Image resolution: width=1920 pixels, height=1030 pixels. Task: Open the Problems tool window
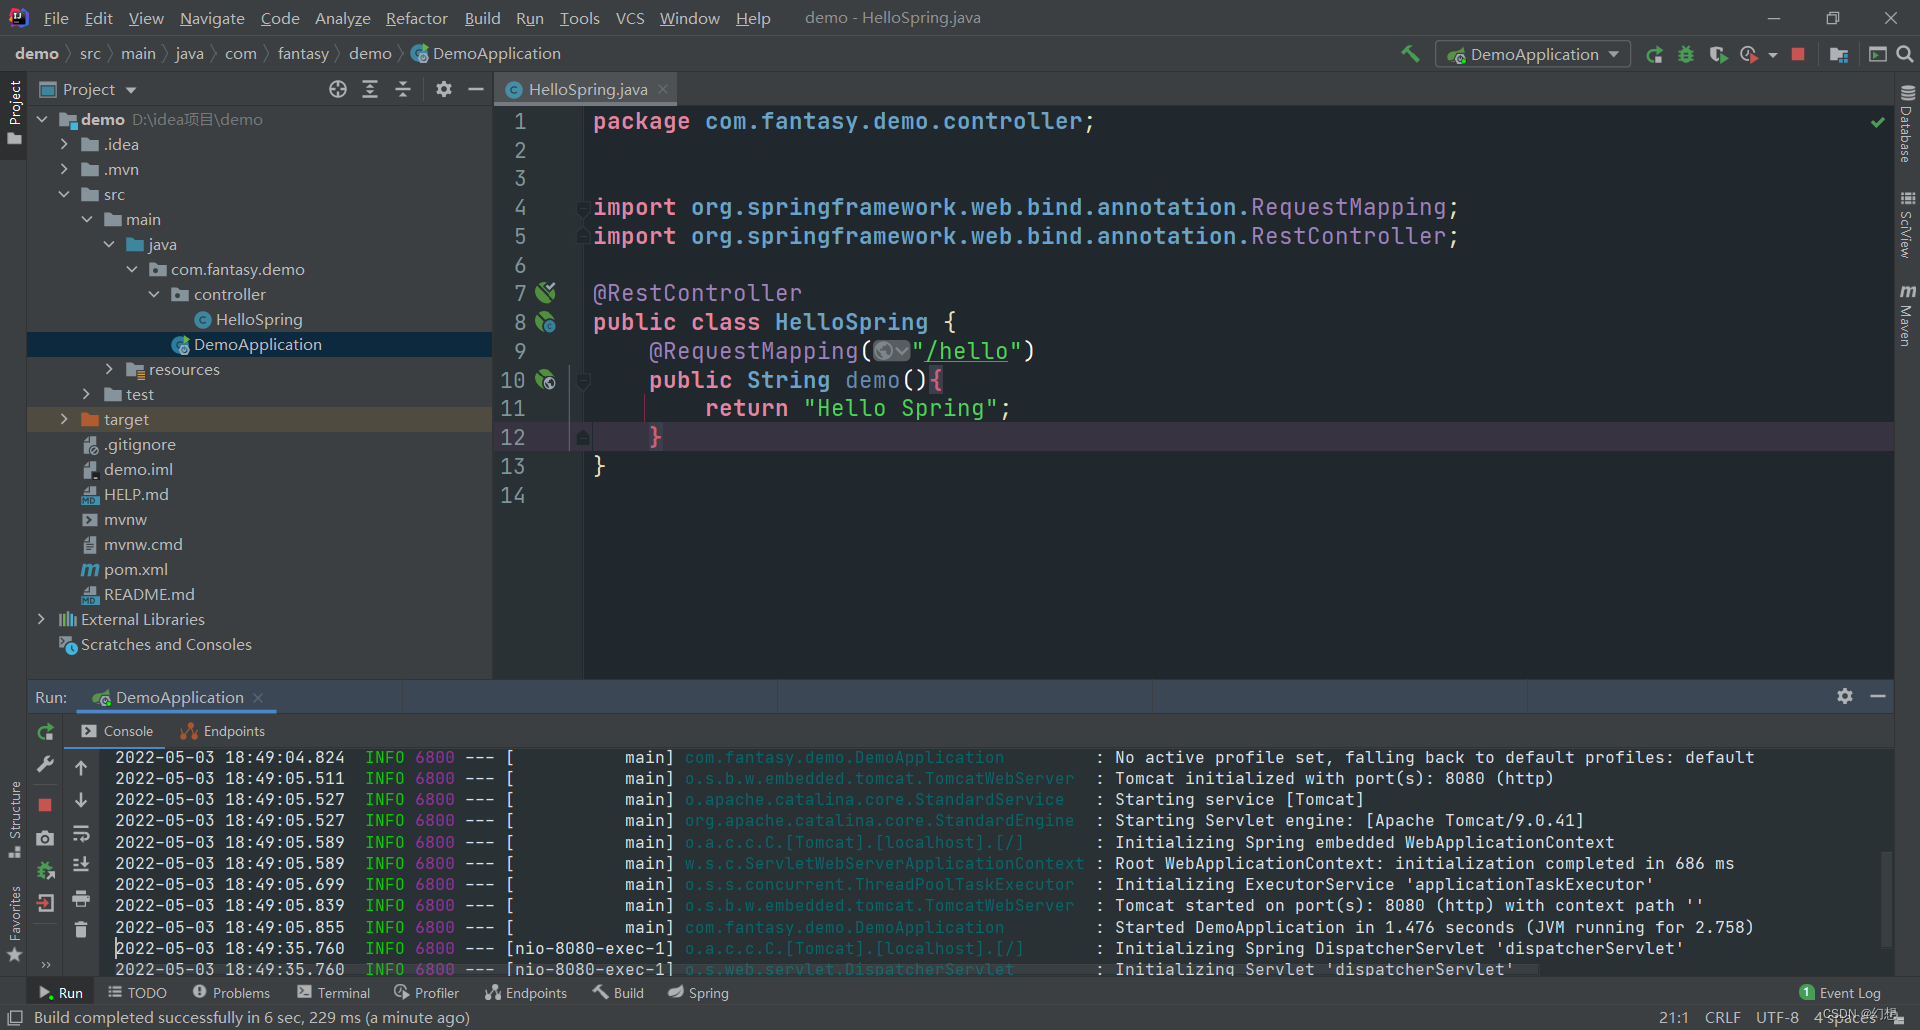(231, 992)
